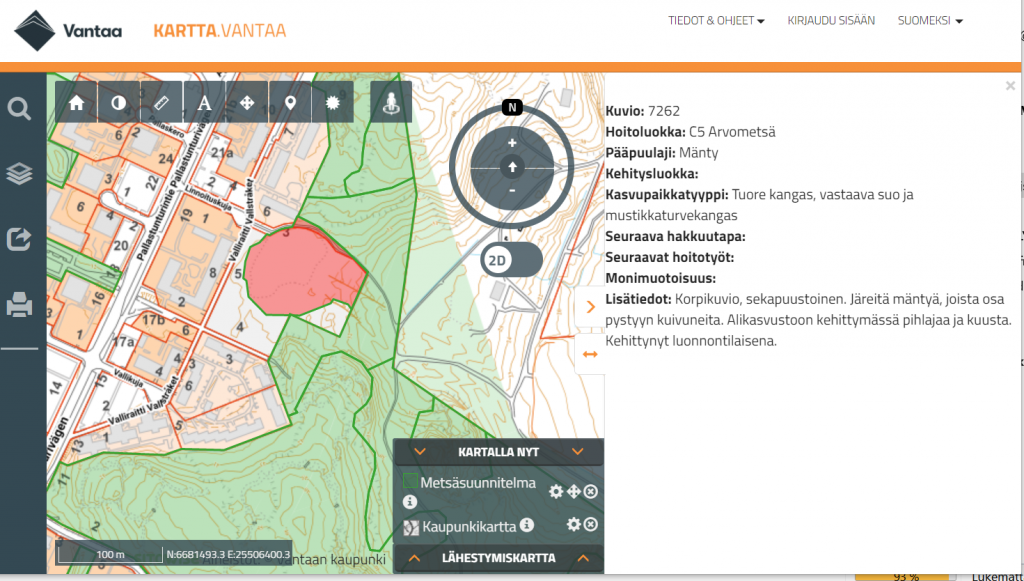1024x581 pixels.
Task: Select the location pin marker tool
Action: 290,102
